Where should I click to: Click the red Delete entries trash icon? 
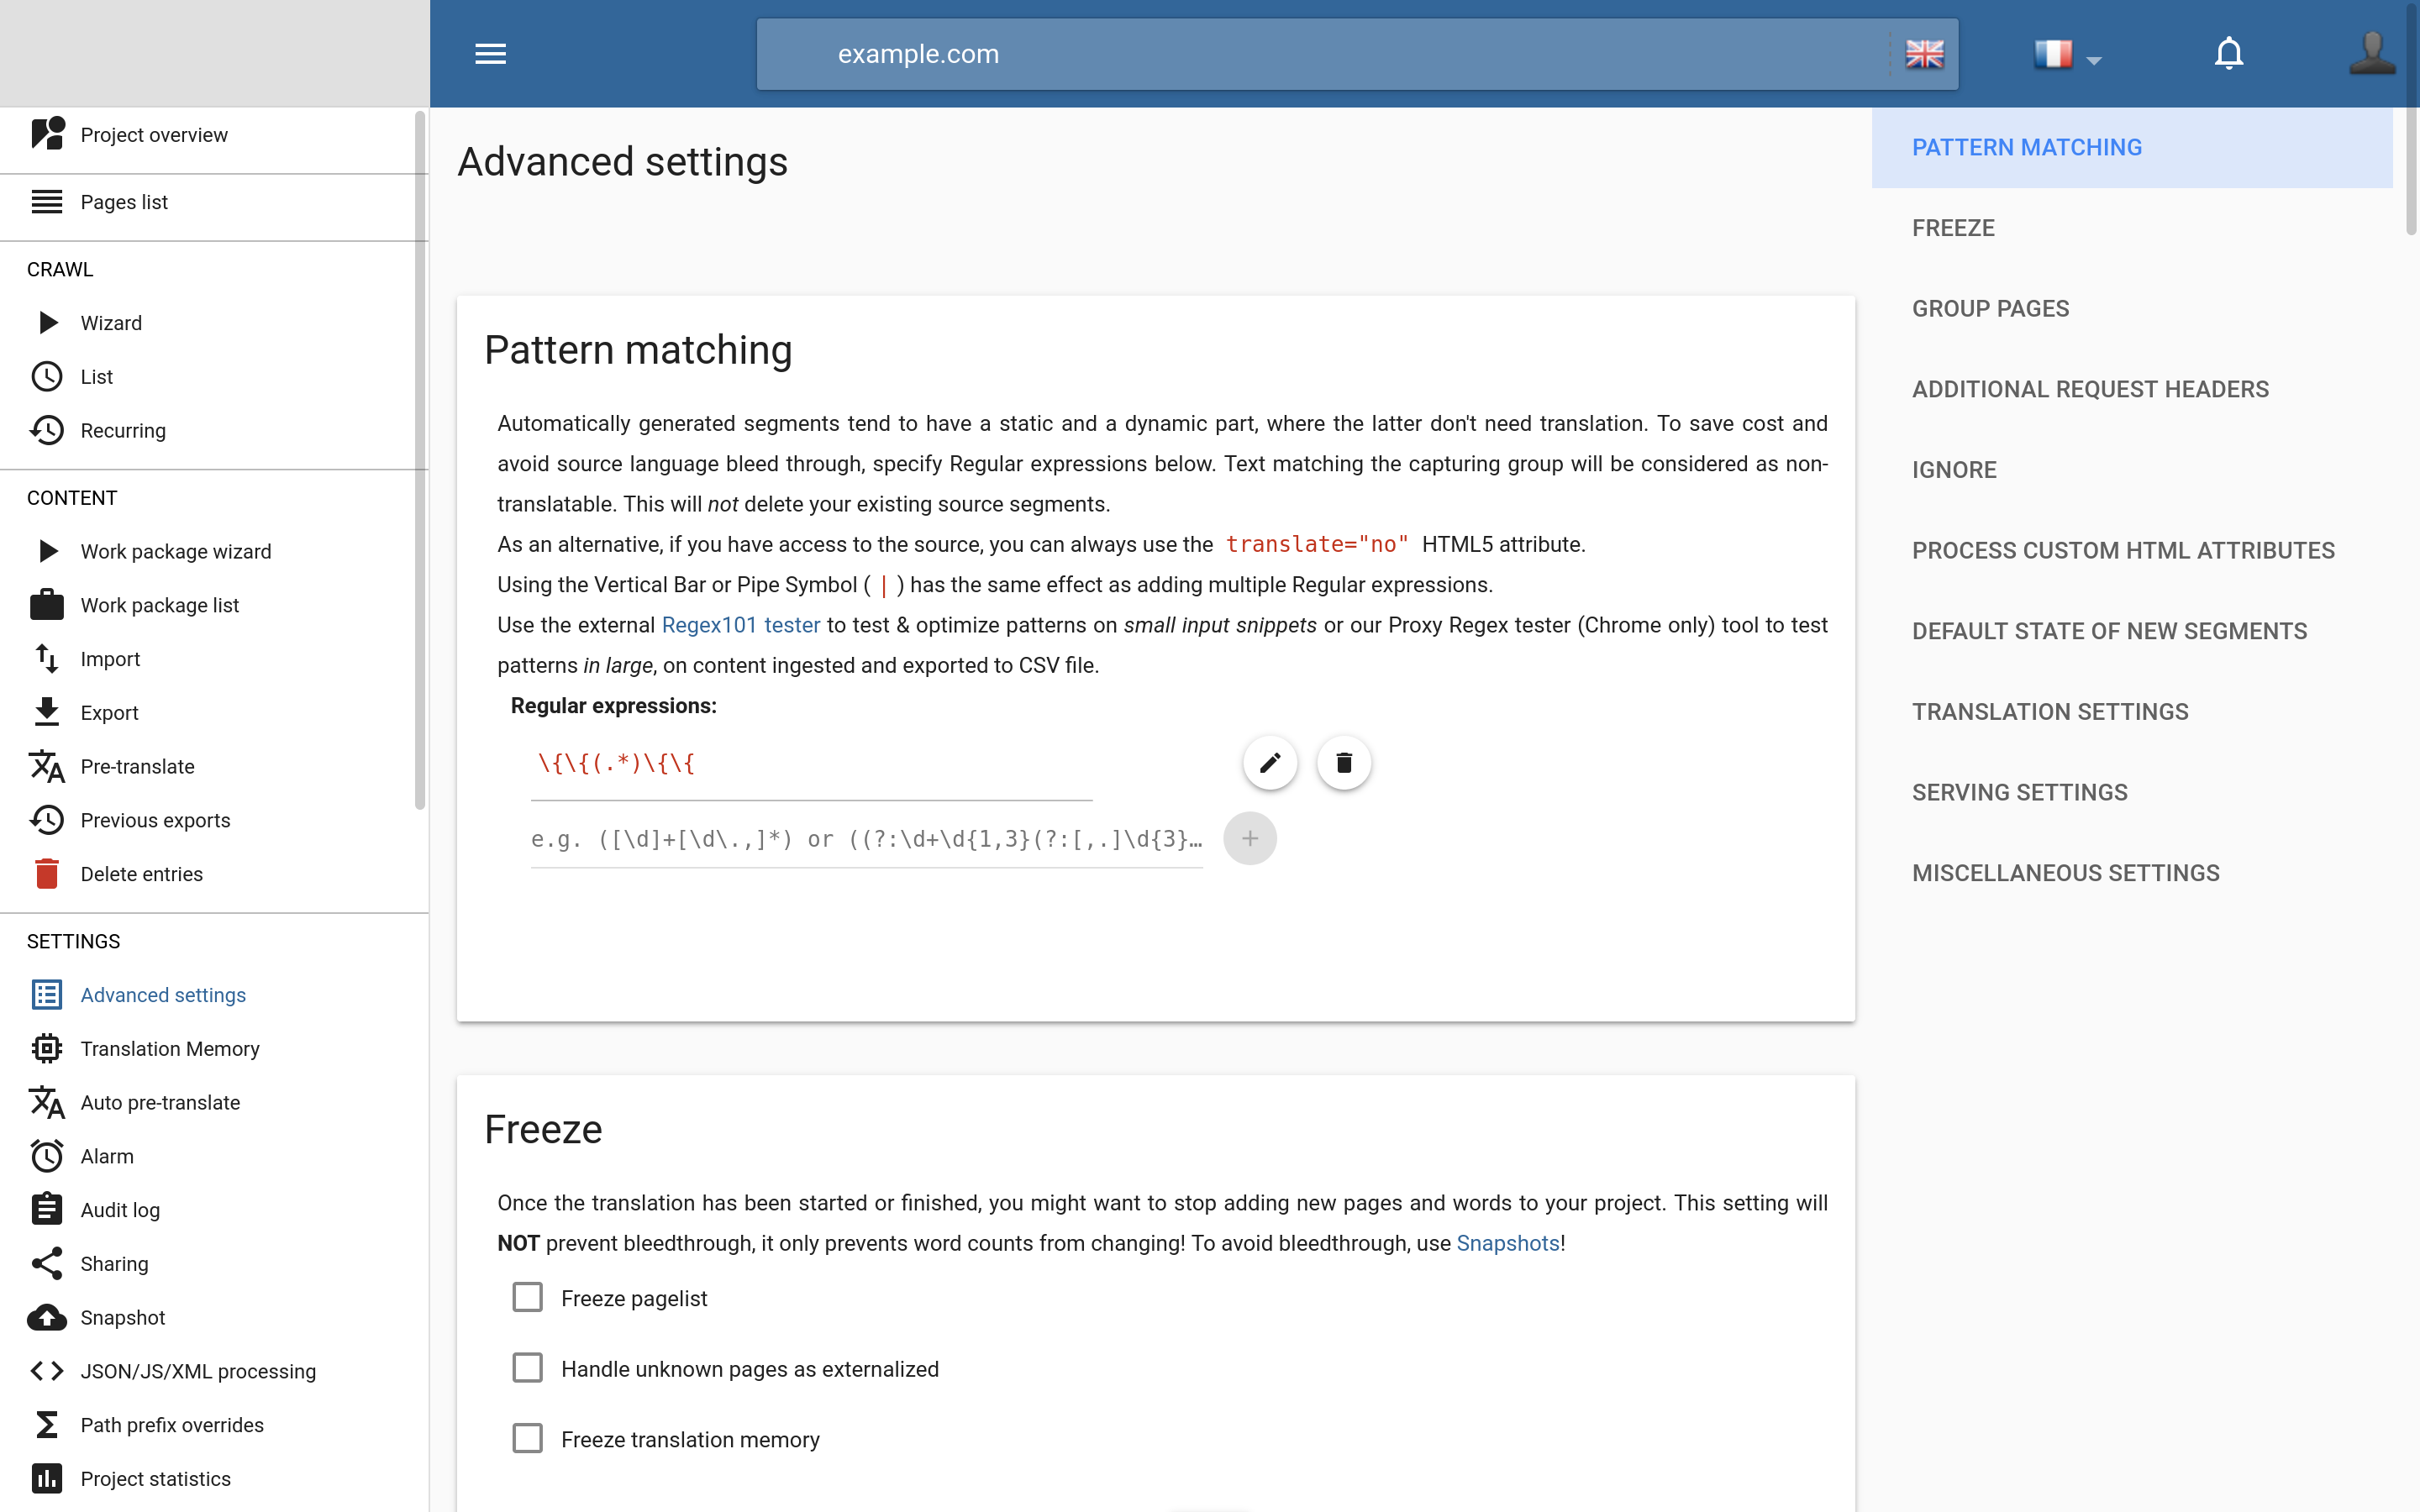pyautogui.click(x=47, y=873)
